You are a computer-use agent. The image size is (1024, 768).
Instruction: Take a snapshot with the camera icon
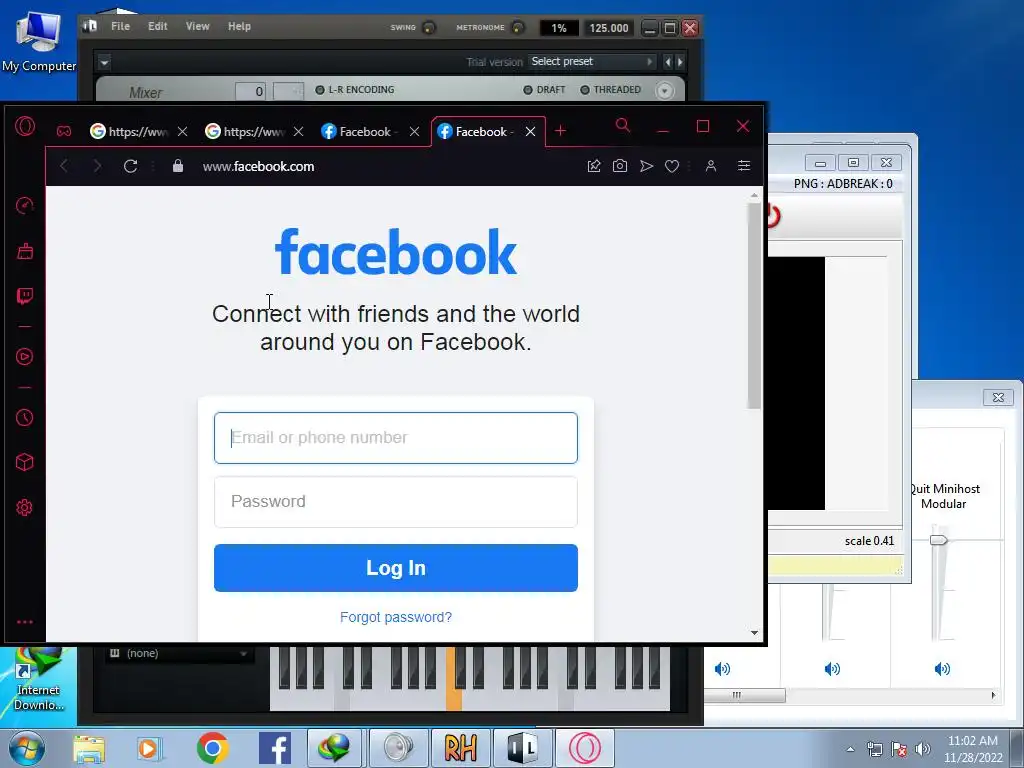pyautogui.click(x=620, y=166)
